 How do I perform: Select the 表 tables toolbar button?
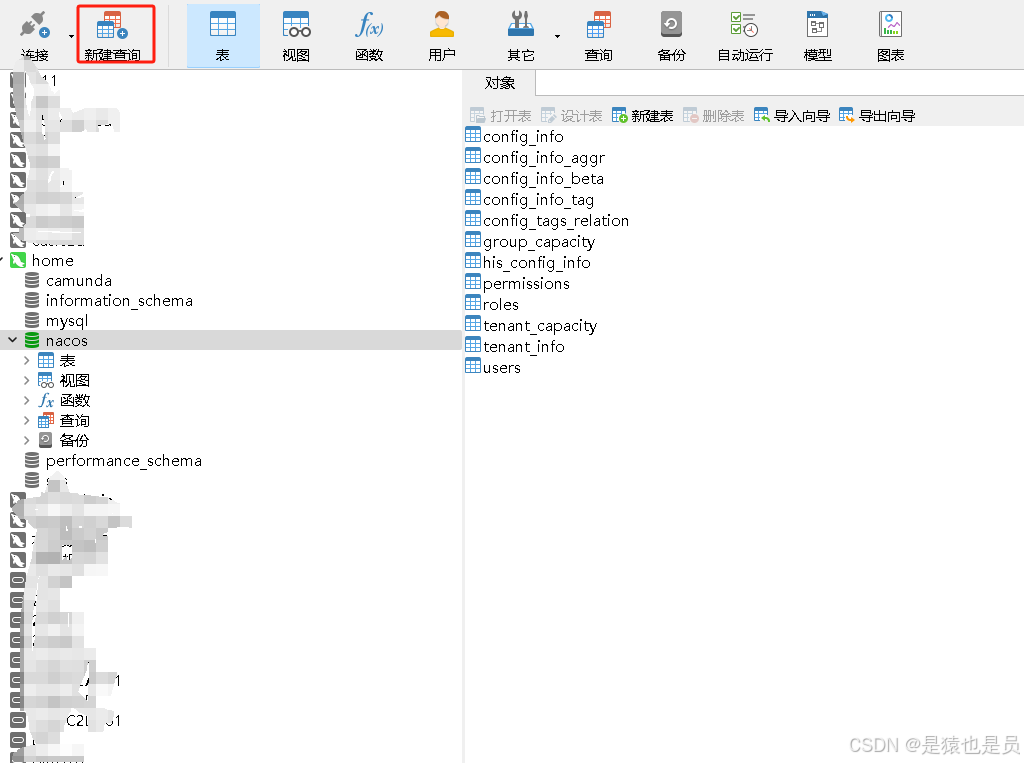tap(223, 35)
